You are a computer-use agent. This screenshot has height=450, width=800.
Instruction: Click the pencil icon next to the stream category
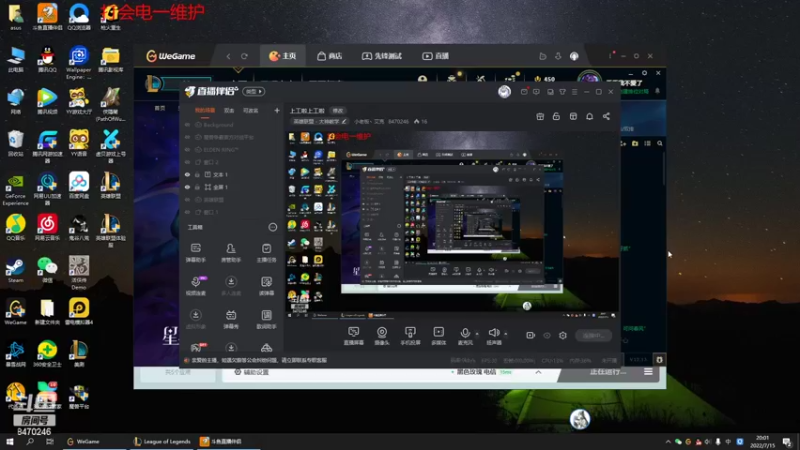tap(344, 121)
